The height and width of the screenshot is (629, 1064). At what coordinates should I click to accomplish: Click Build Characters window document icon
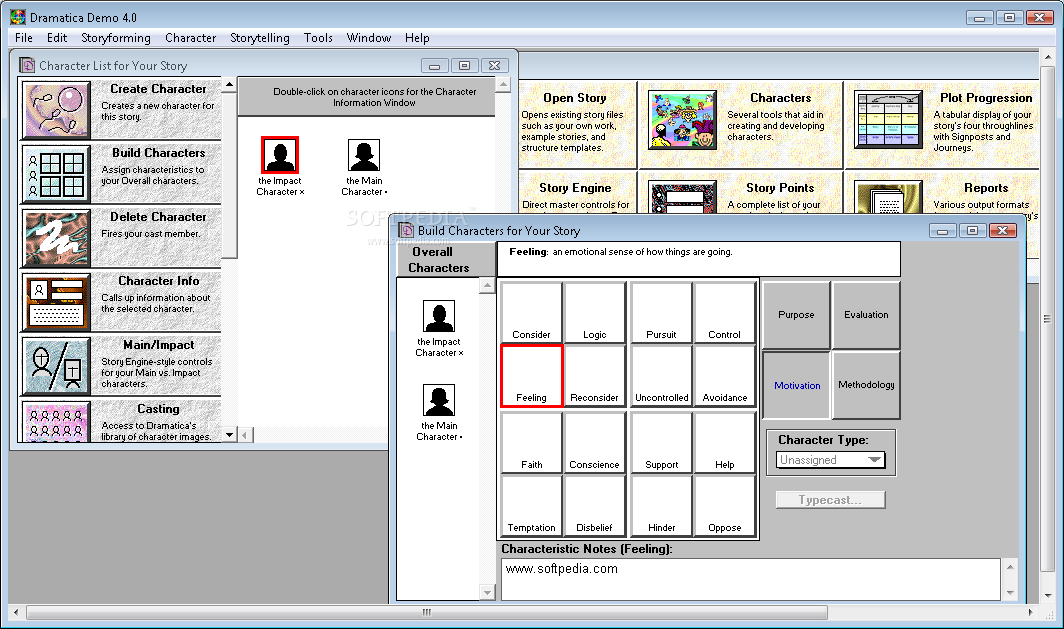(406, 230)
